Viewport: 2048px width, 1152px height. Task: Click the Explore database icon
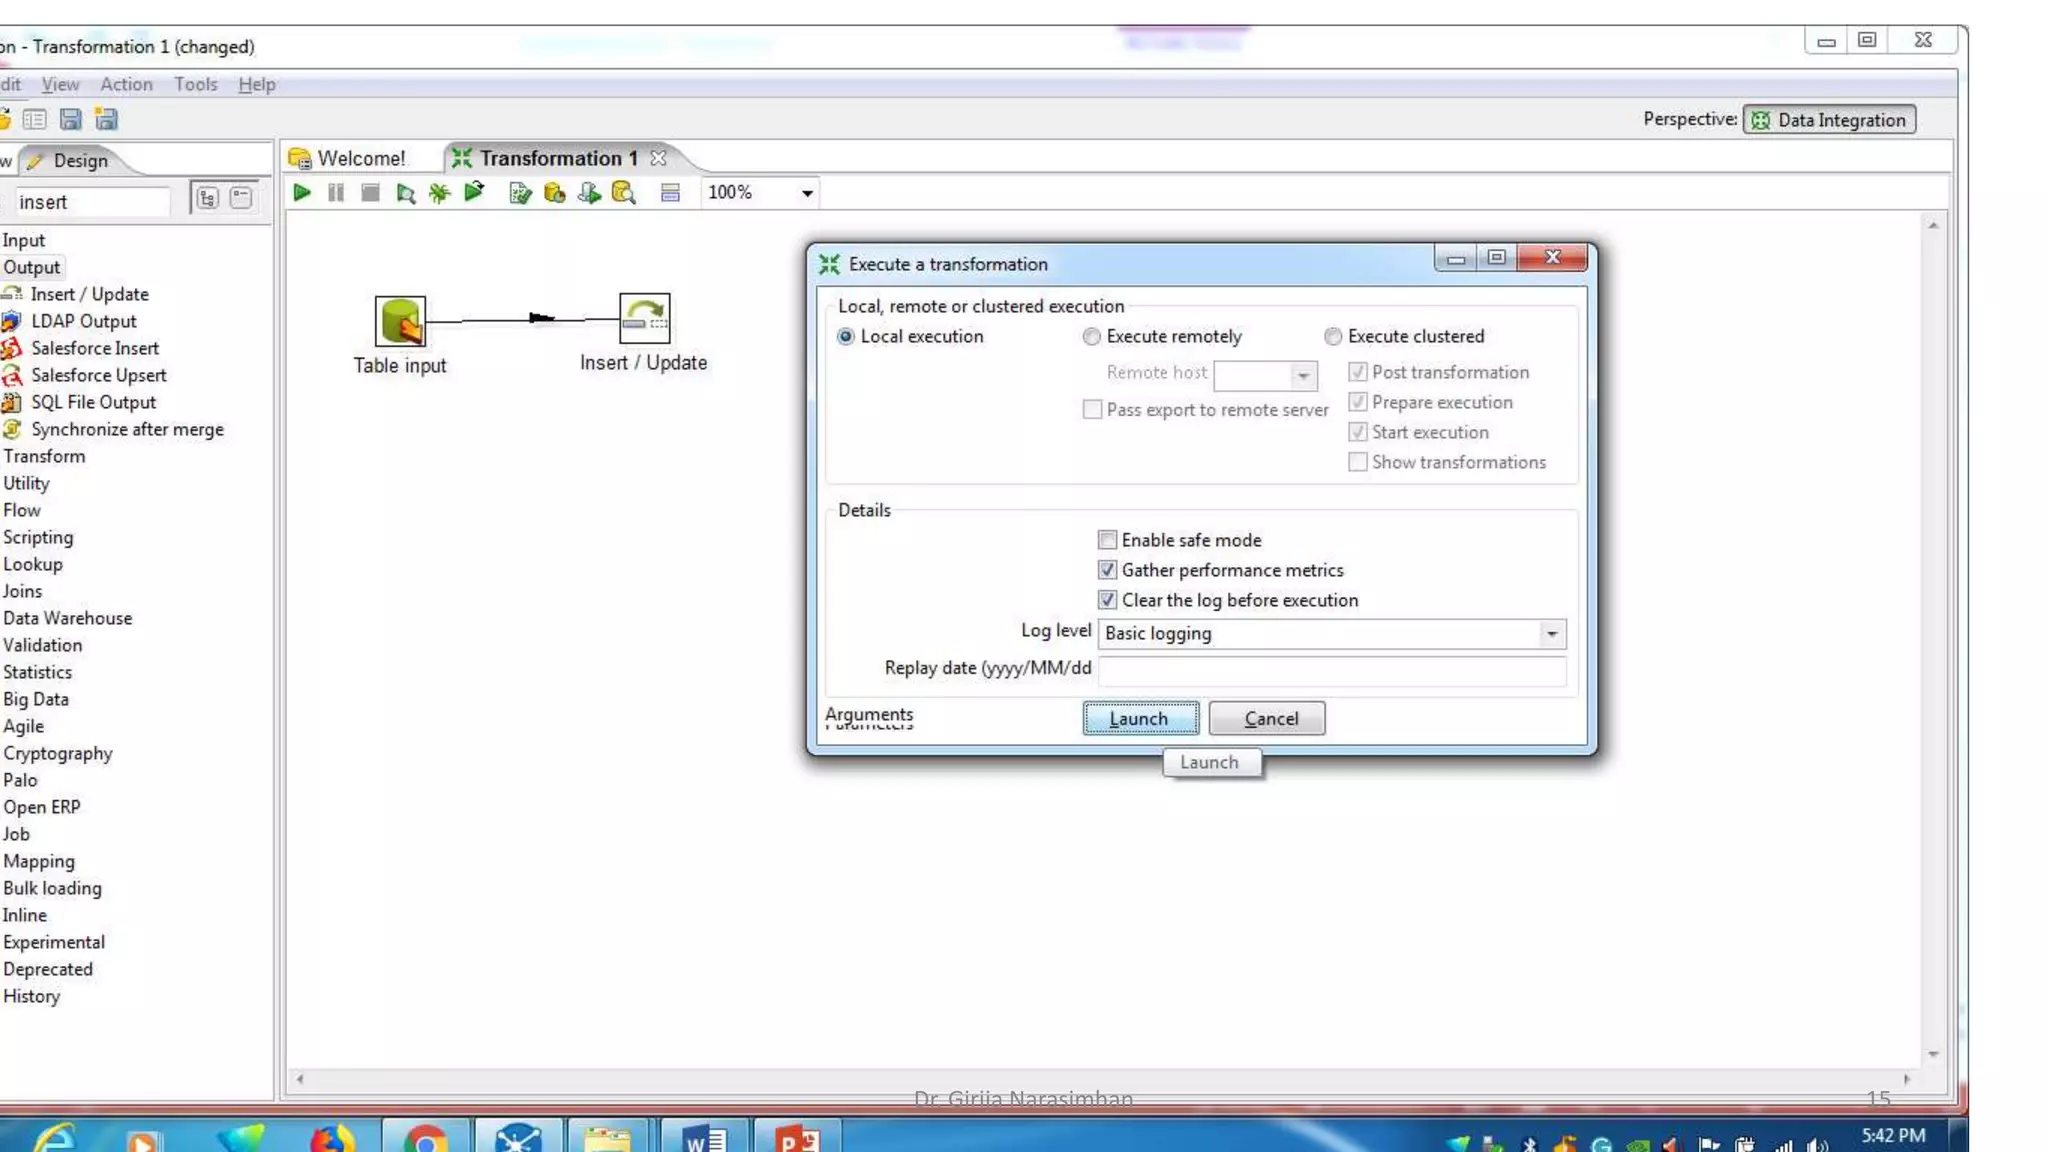pyautogui.click(x=624, y=193)
